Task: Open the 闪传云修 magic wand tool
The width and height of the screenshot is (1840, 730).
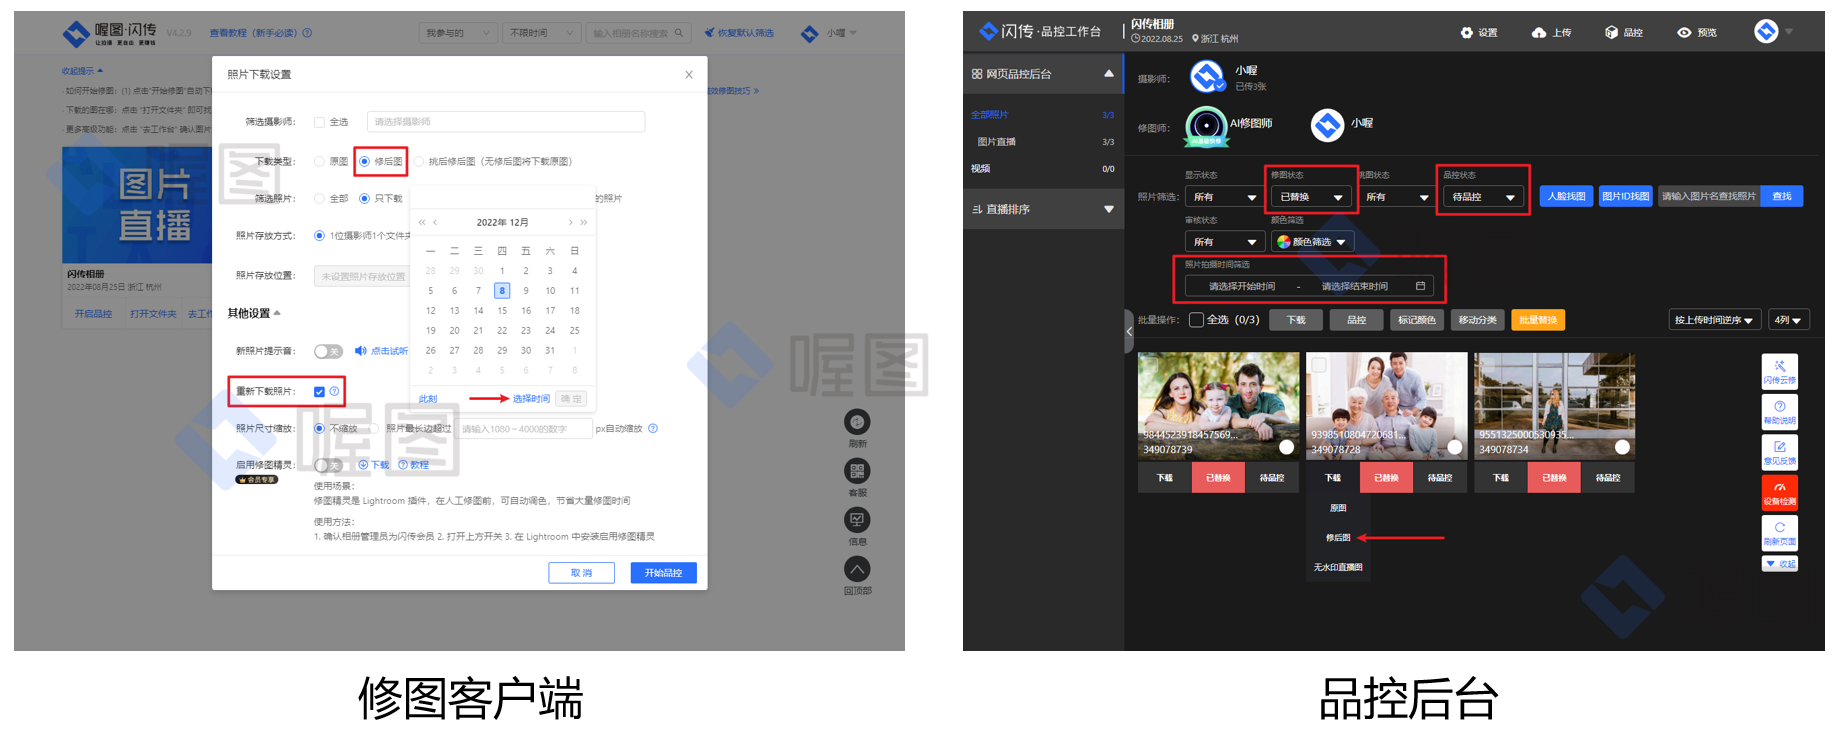Action: [1780, 371]
